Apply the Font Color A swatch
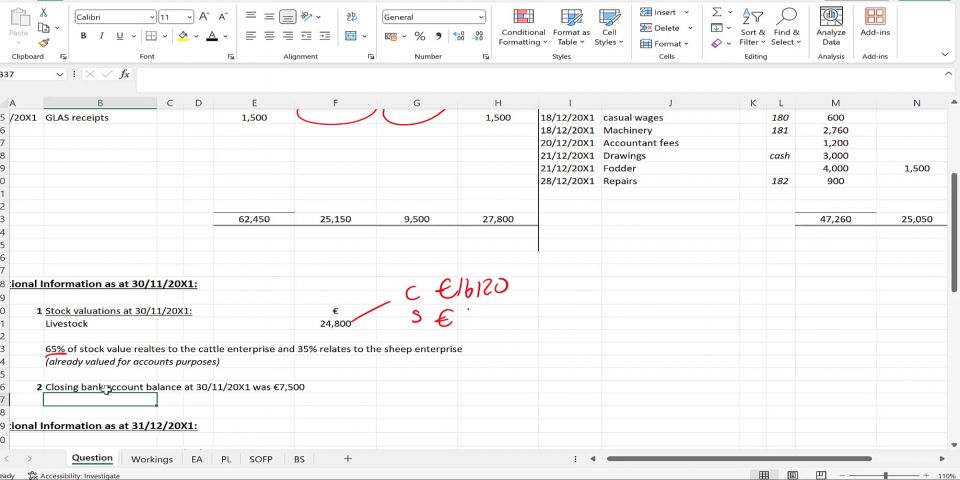This screenshot has width=960, height=480. click(x=212, y=36)
